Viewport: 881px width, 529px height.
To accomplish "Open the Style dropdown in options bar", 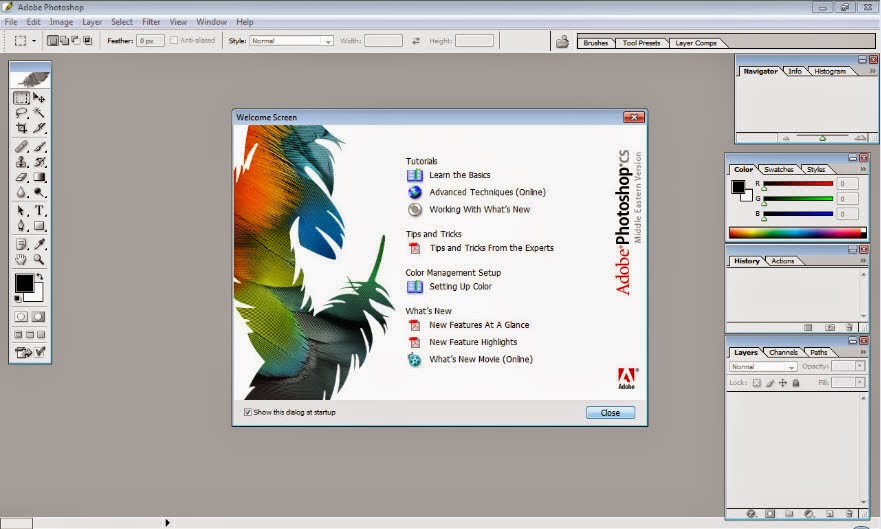I will pos(292,41).
